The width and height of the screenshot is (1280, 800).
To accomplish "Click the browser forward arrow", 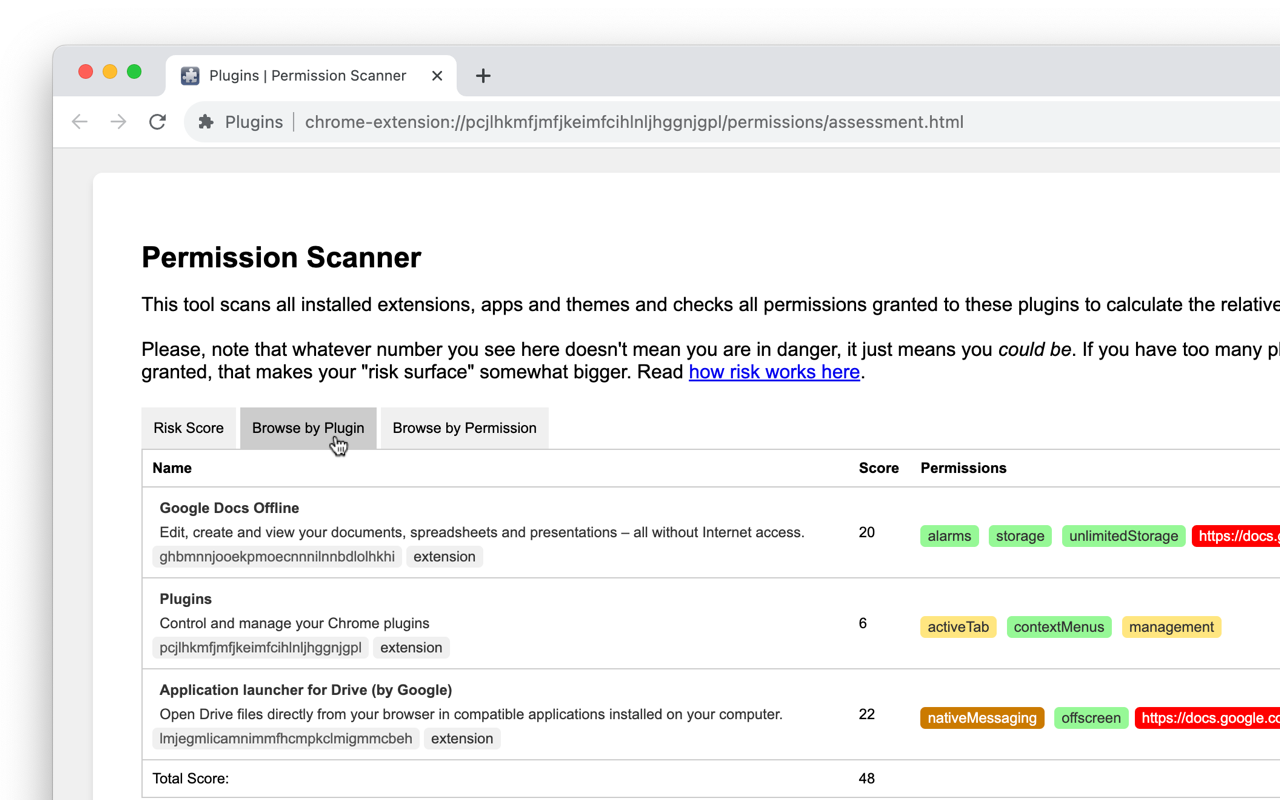I will pos(118,122).
